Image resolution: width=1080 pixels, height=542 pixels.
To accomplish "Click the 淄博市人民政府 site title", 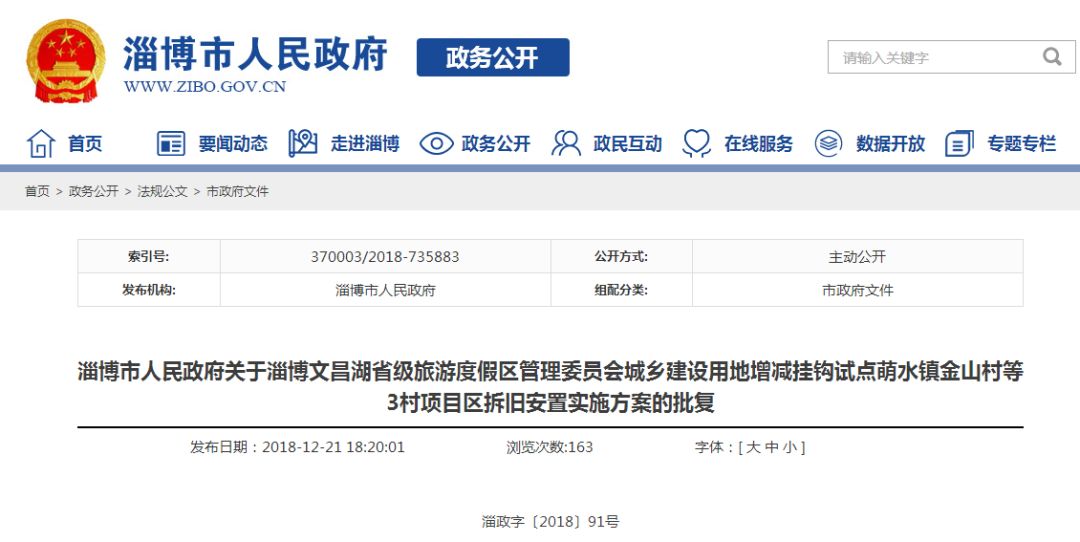I will point(256,54).
